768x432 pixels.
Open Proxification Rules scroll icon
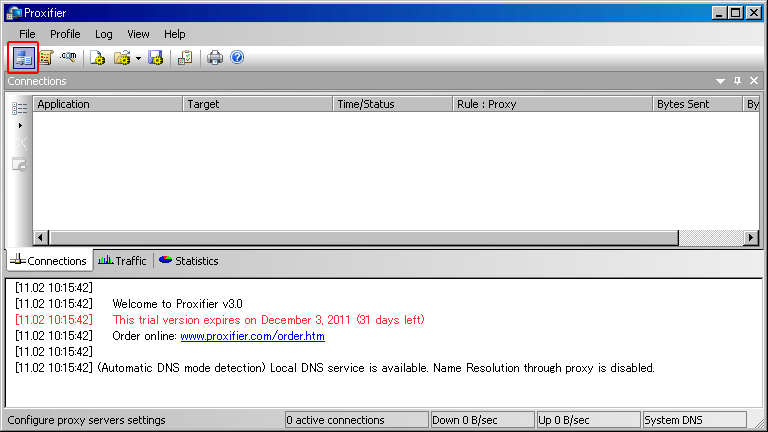[46, 58]
